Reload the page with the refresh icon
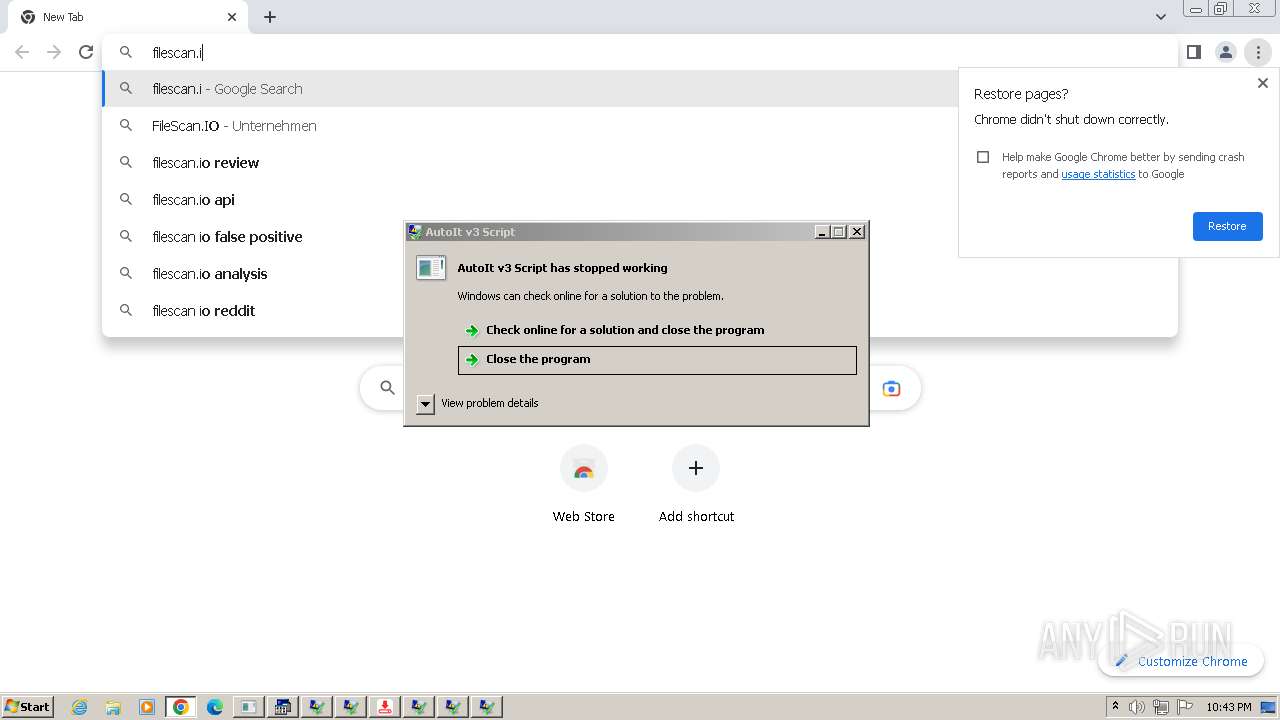 86,52
